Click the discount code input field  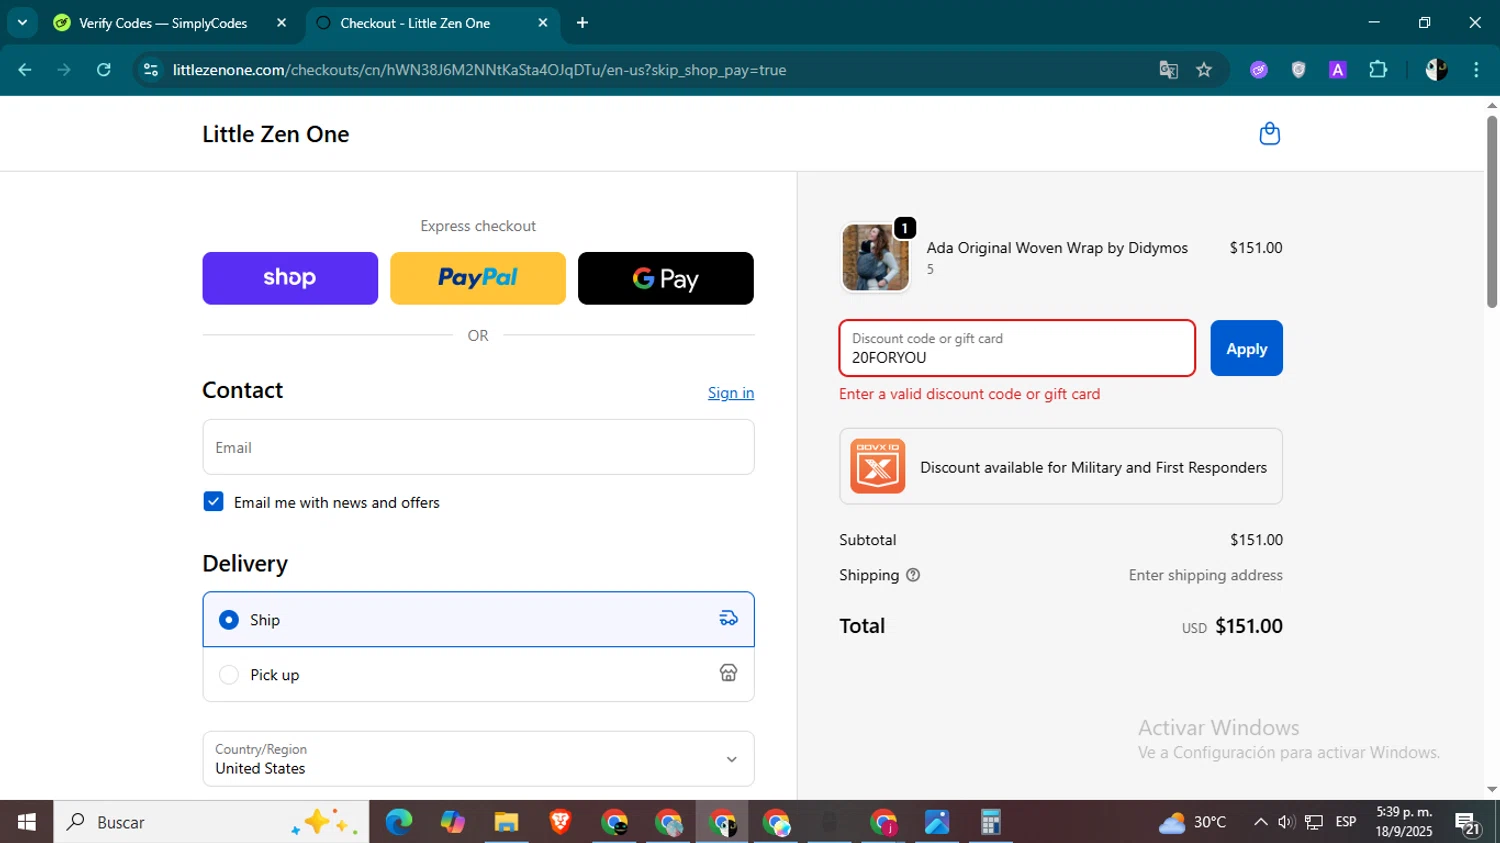click(x=1017, y=348)
